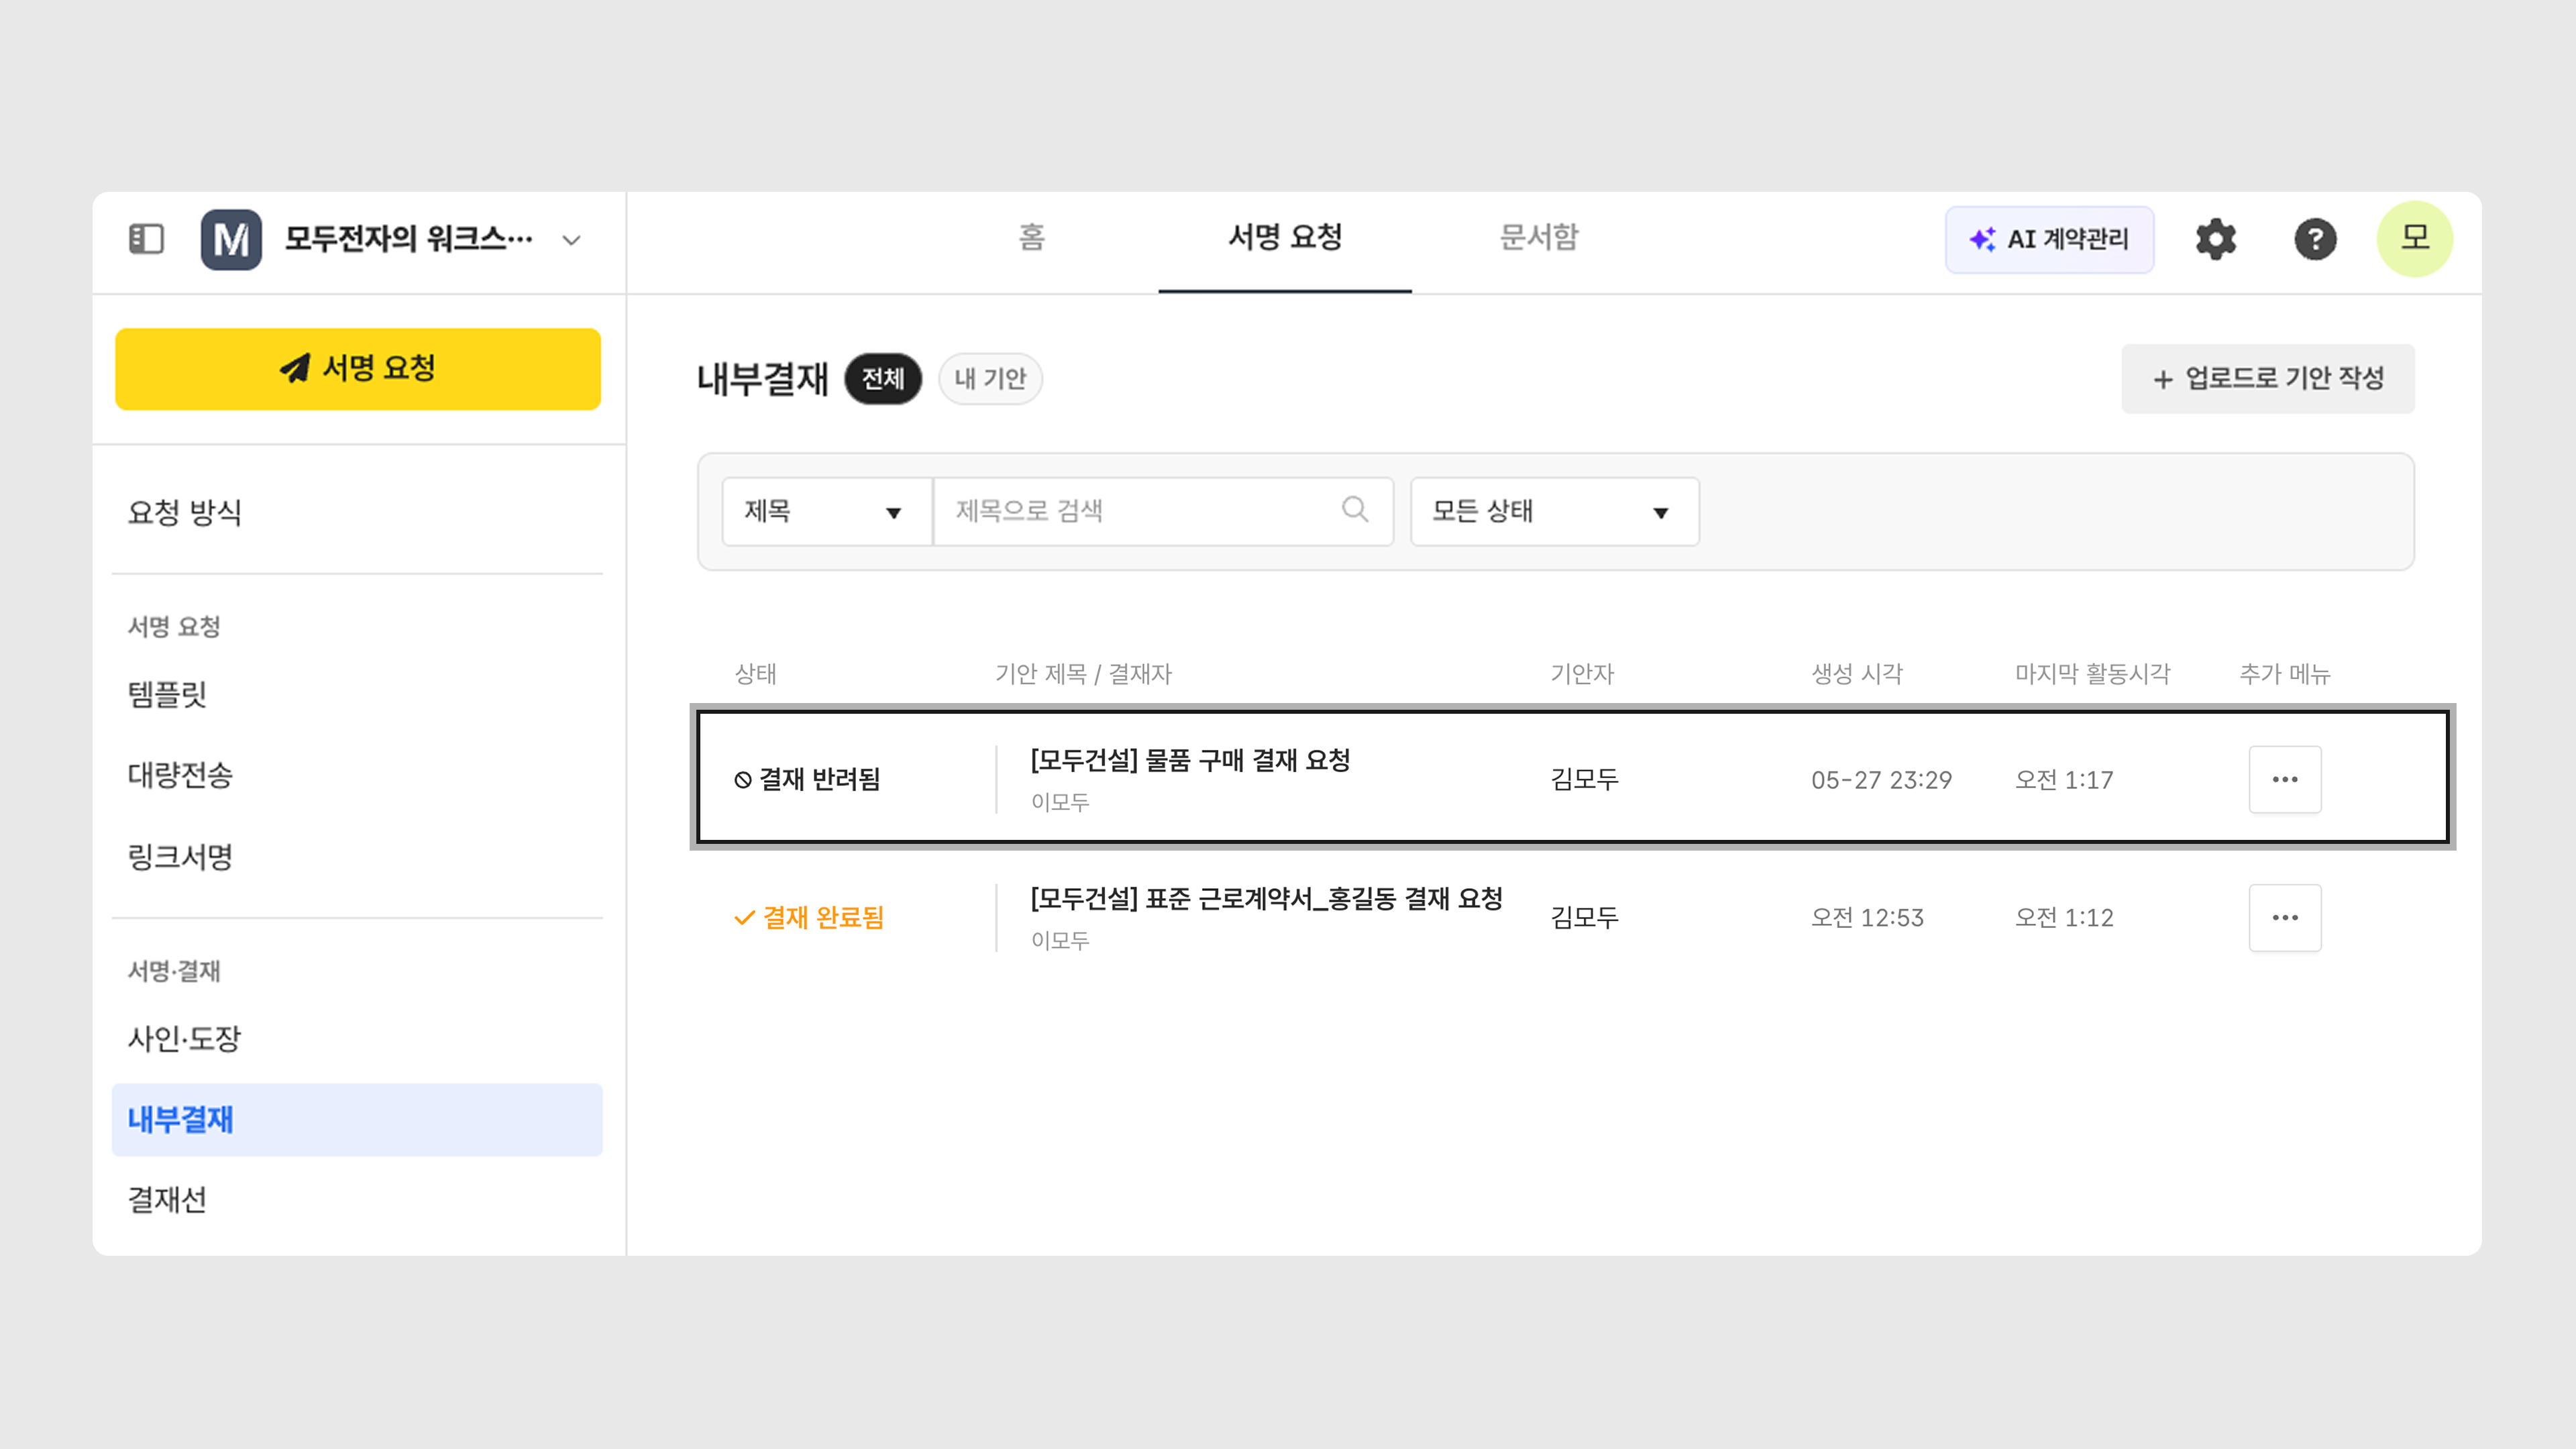2576x1449 pixels.
Task: Switch to the 문서함 tab
Action: 1538,238
